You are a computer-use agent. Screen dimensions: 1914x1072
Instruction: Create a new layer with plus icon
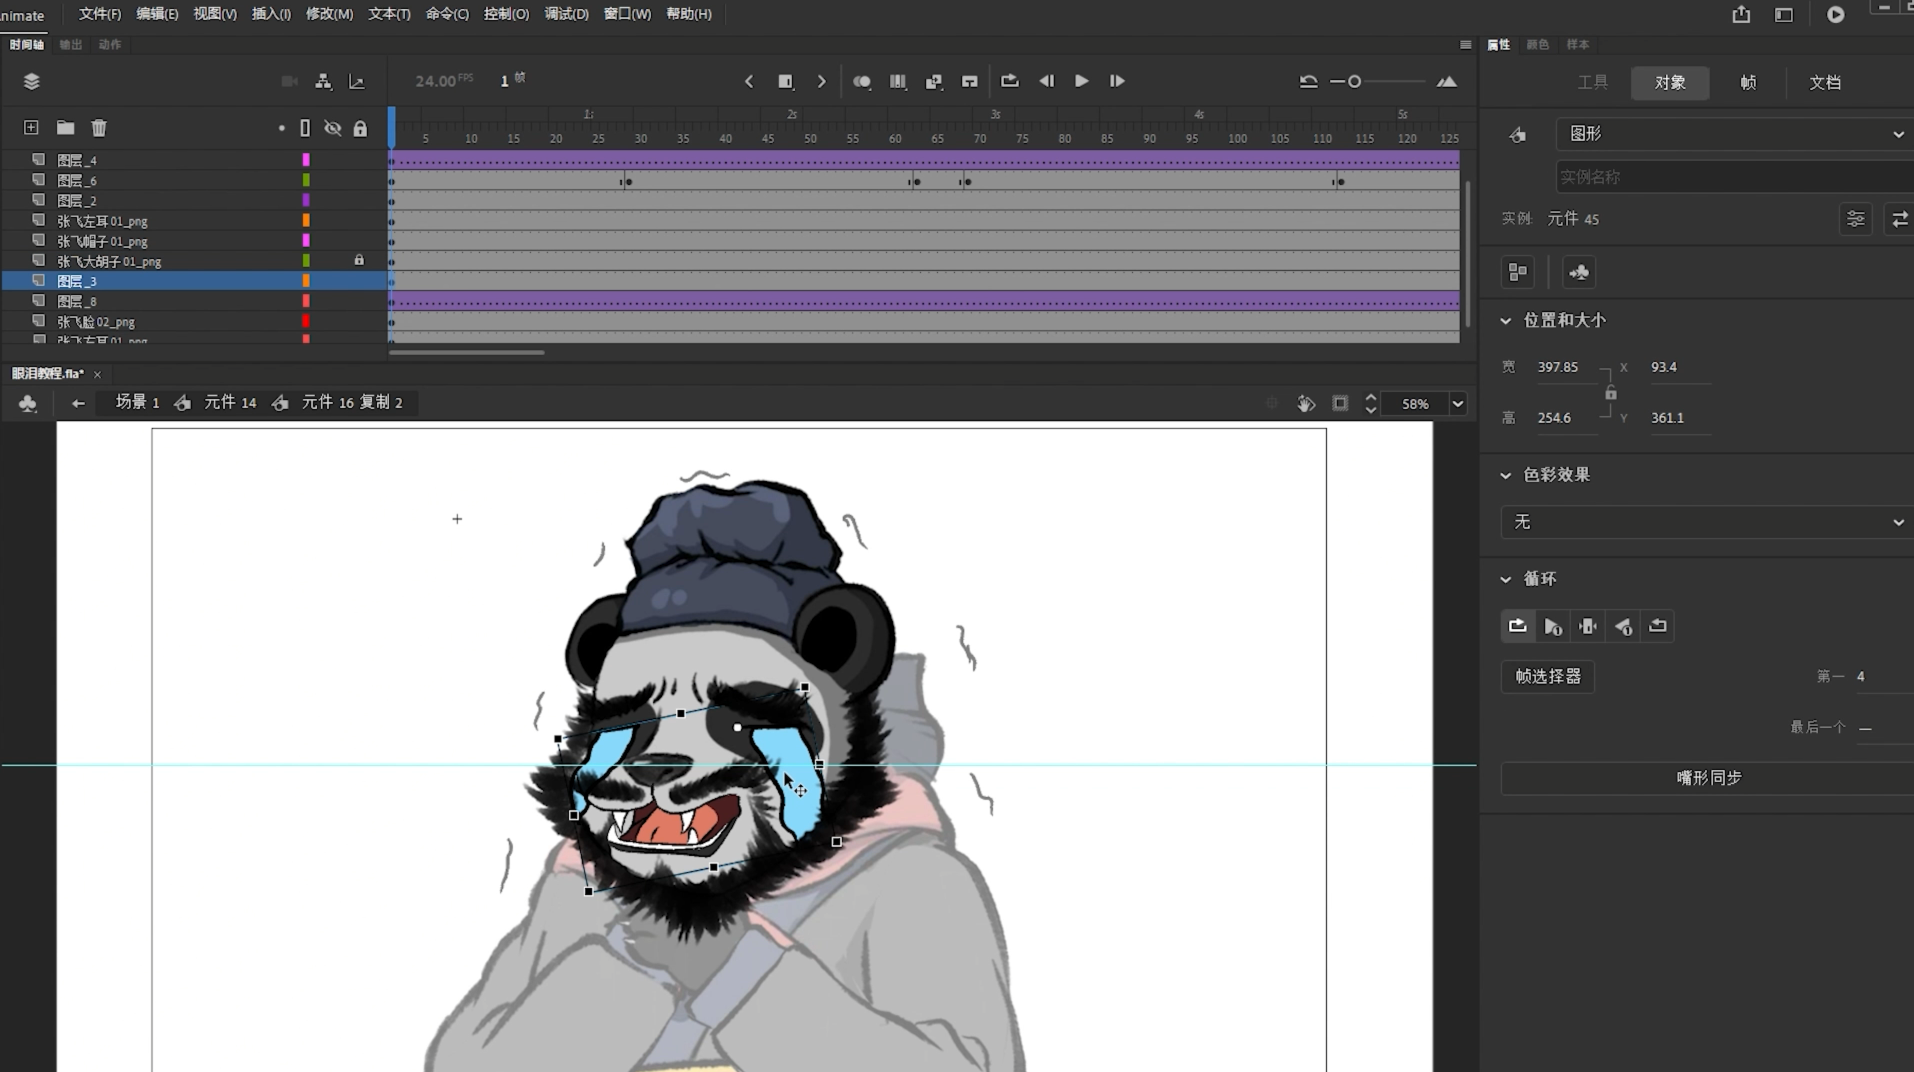(x=31, y=128)
